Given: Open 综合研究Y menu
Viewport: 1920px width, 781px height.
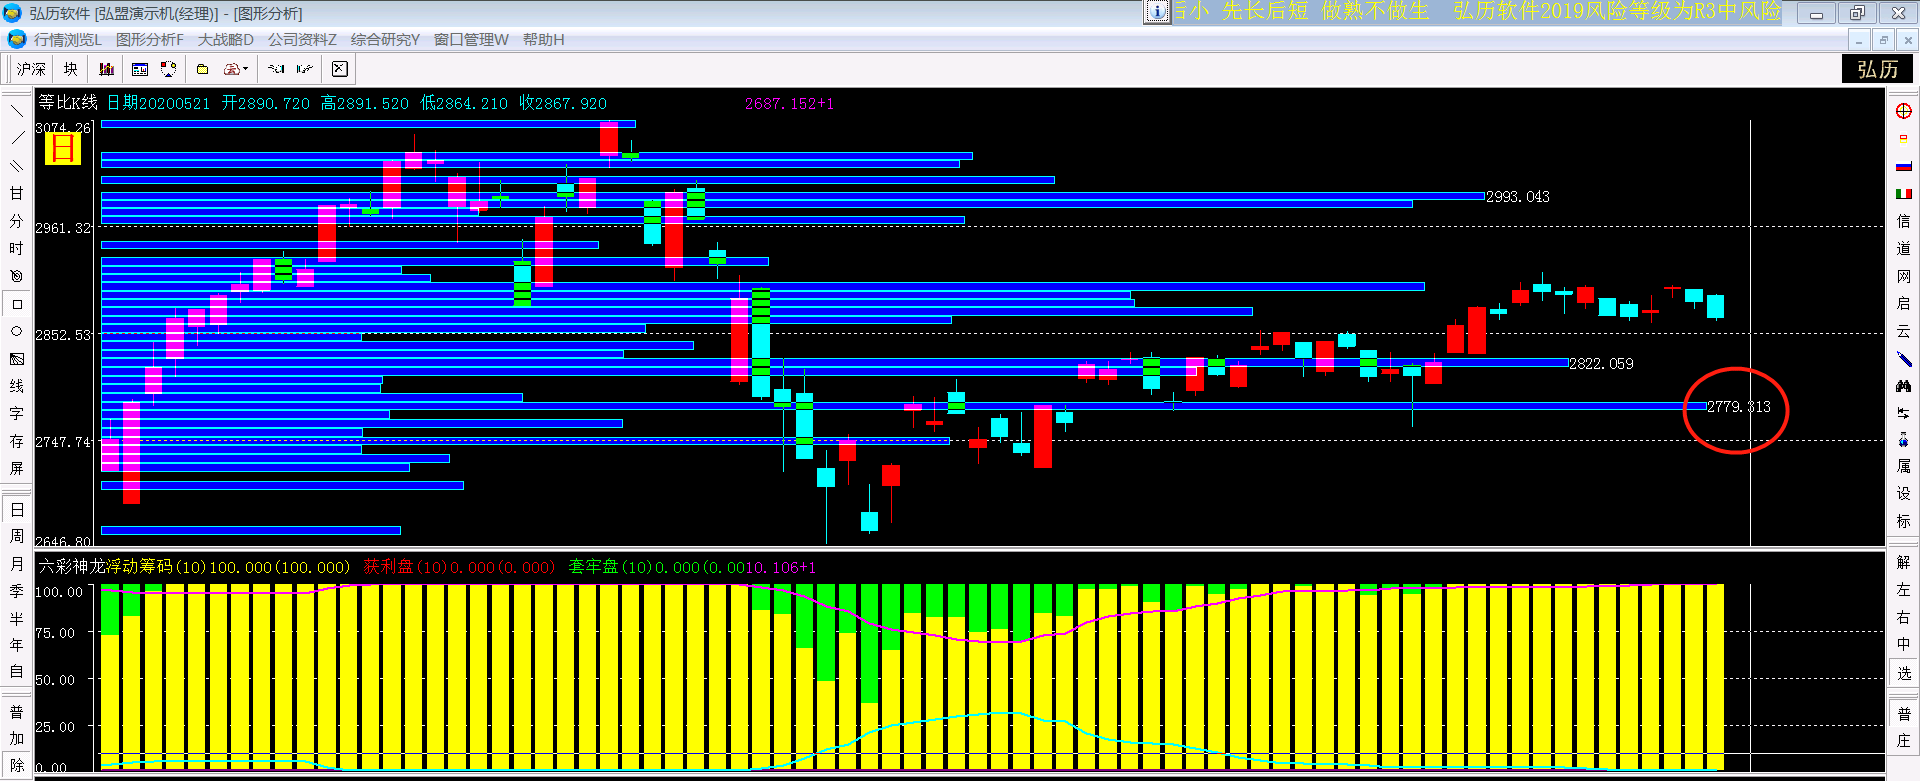Looking at the screenshot, I should click(x=385, y=40).
